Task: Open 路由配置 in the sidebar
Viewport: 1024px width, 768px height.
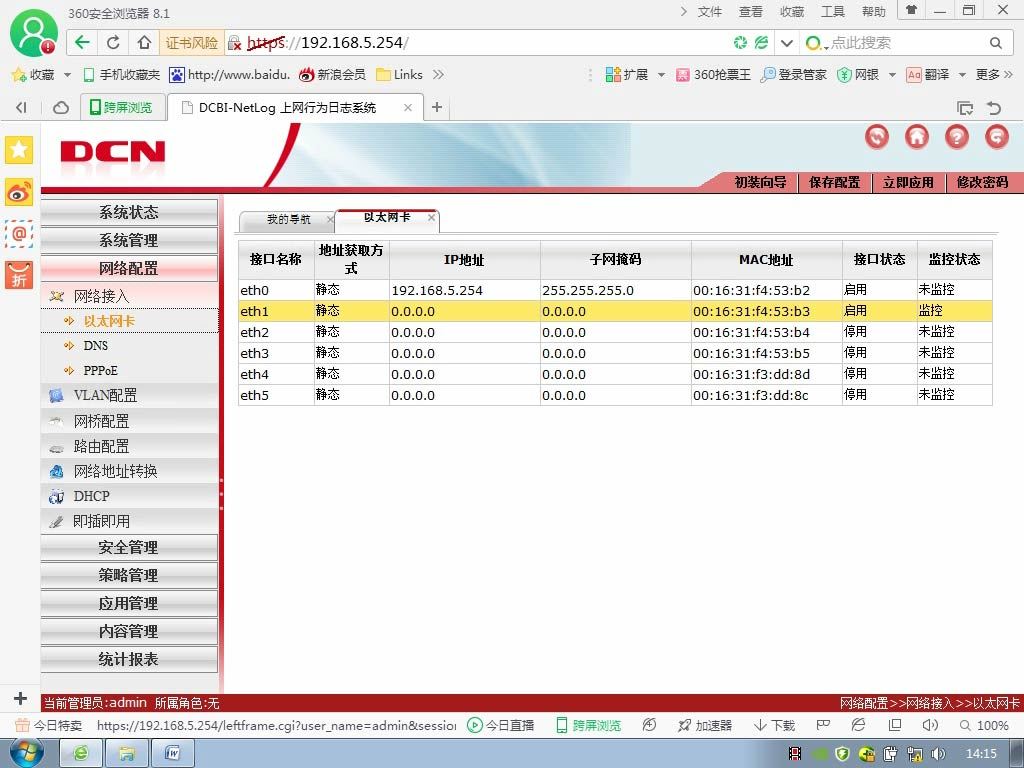Action: coord(101,446)
